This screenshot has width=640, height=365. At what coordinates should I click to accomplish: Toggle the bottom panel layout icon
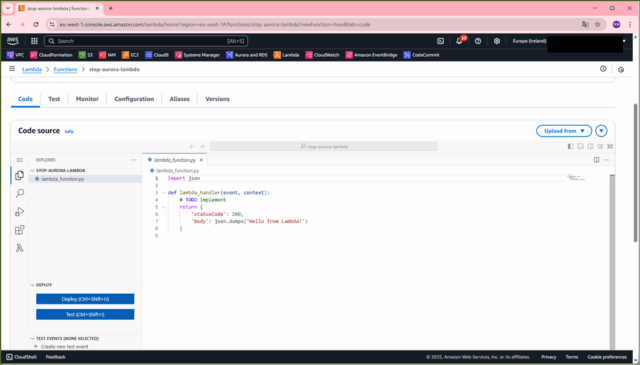pos(580,146)
